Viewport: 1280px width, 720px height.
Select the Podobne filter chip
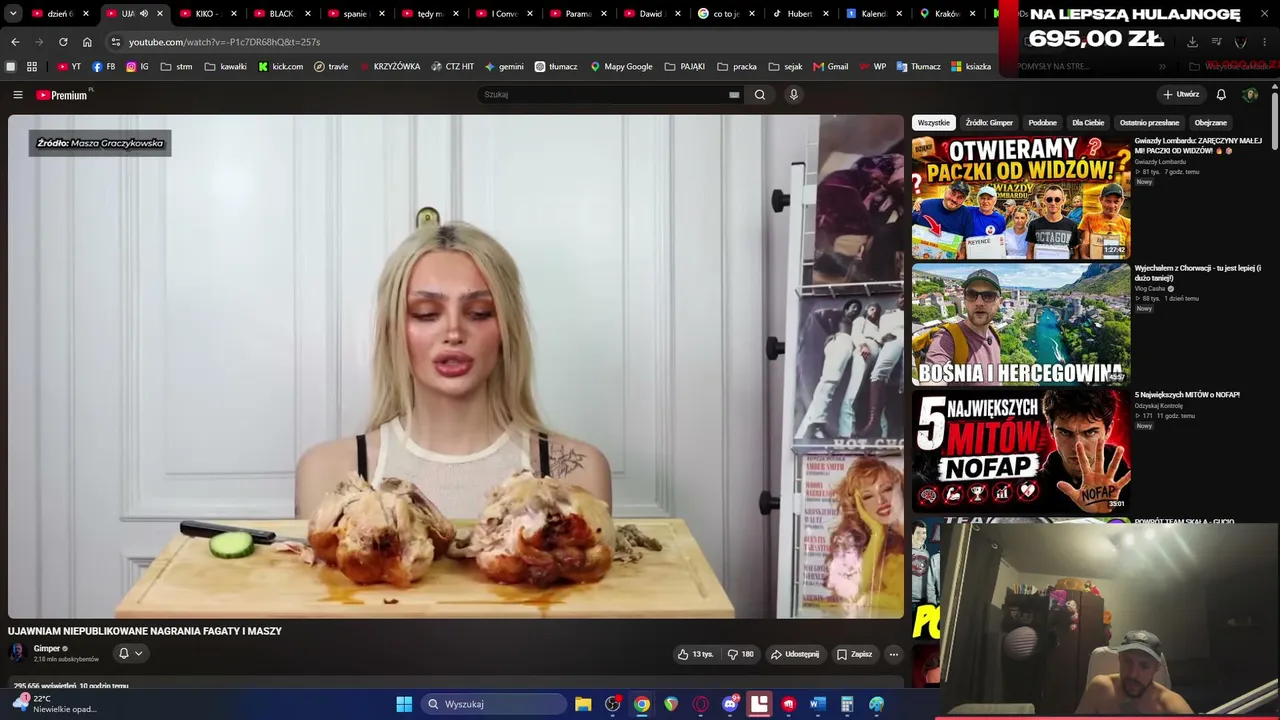click(x=1042, y=123)
